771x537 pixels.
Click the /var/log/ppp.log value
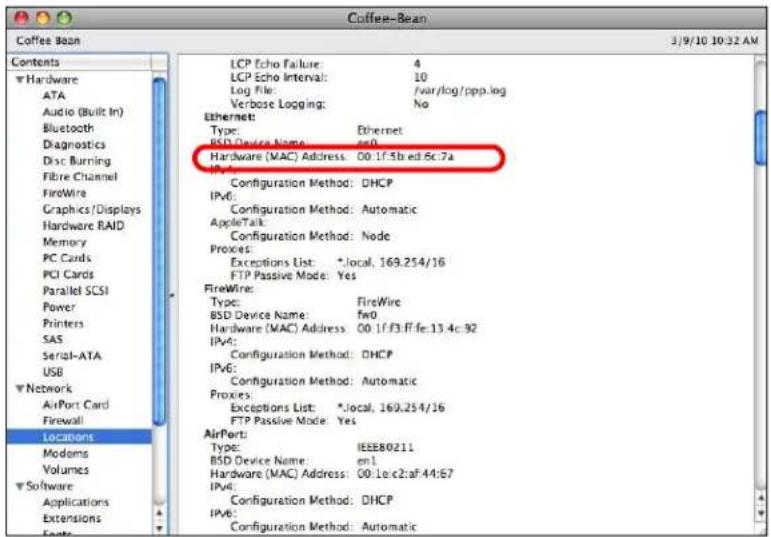pyautogui.click(x=460, y=90)
